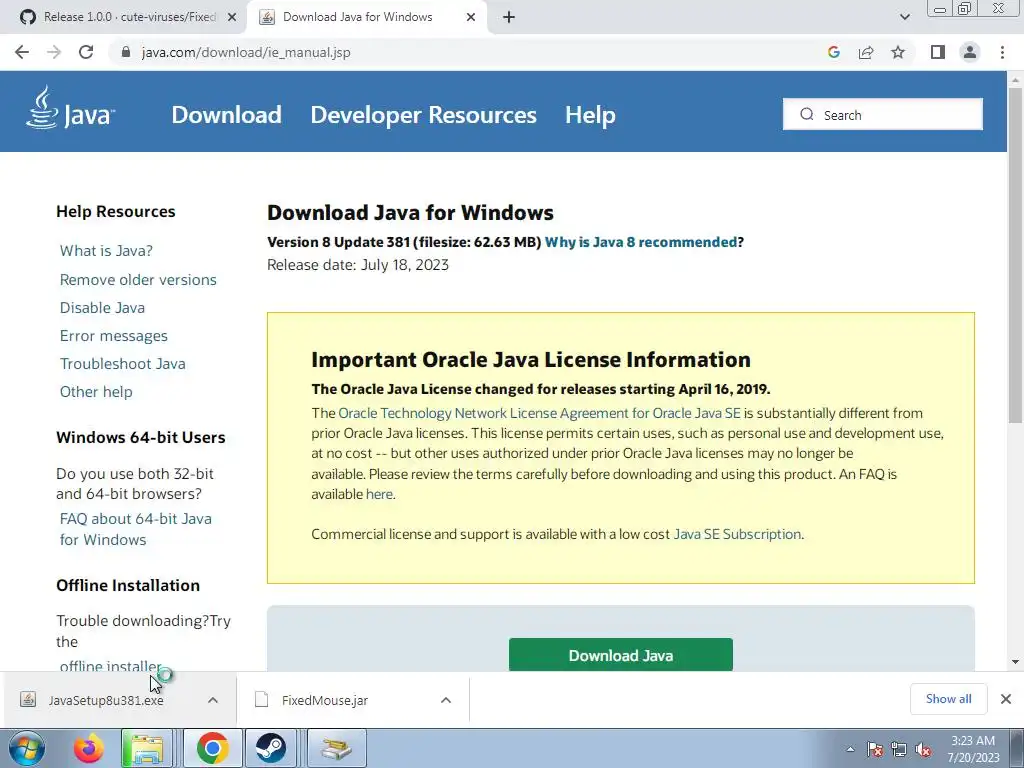
Task: Open the Chrome profile avatar
Action: click(x=970, y=52)
